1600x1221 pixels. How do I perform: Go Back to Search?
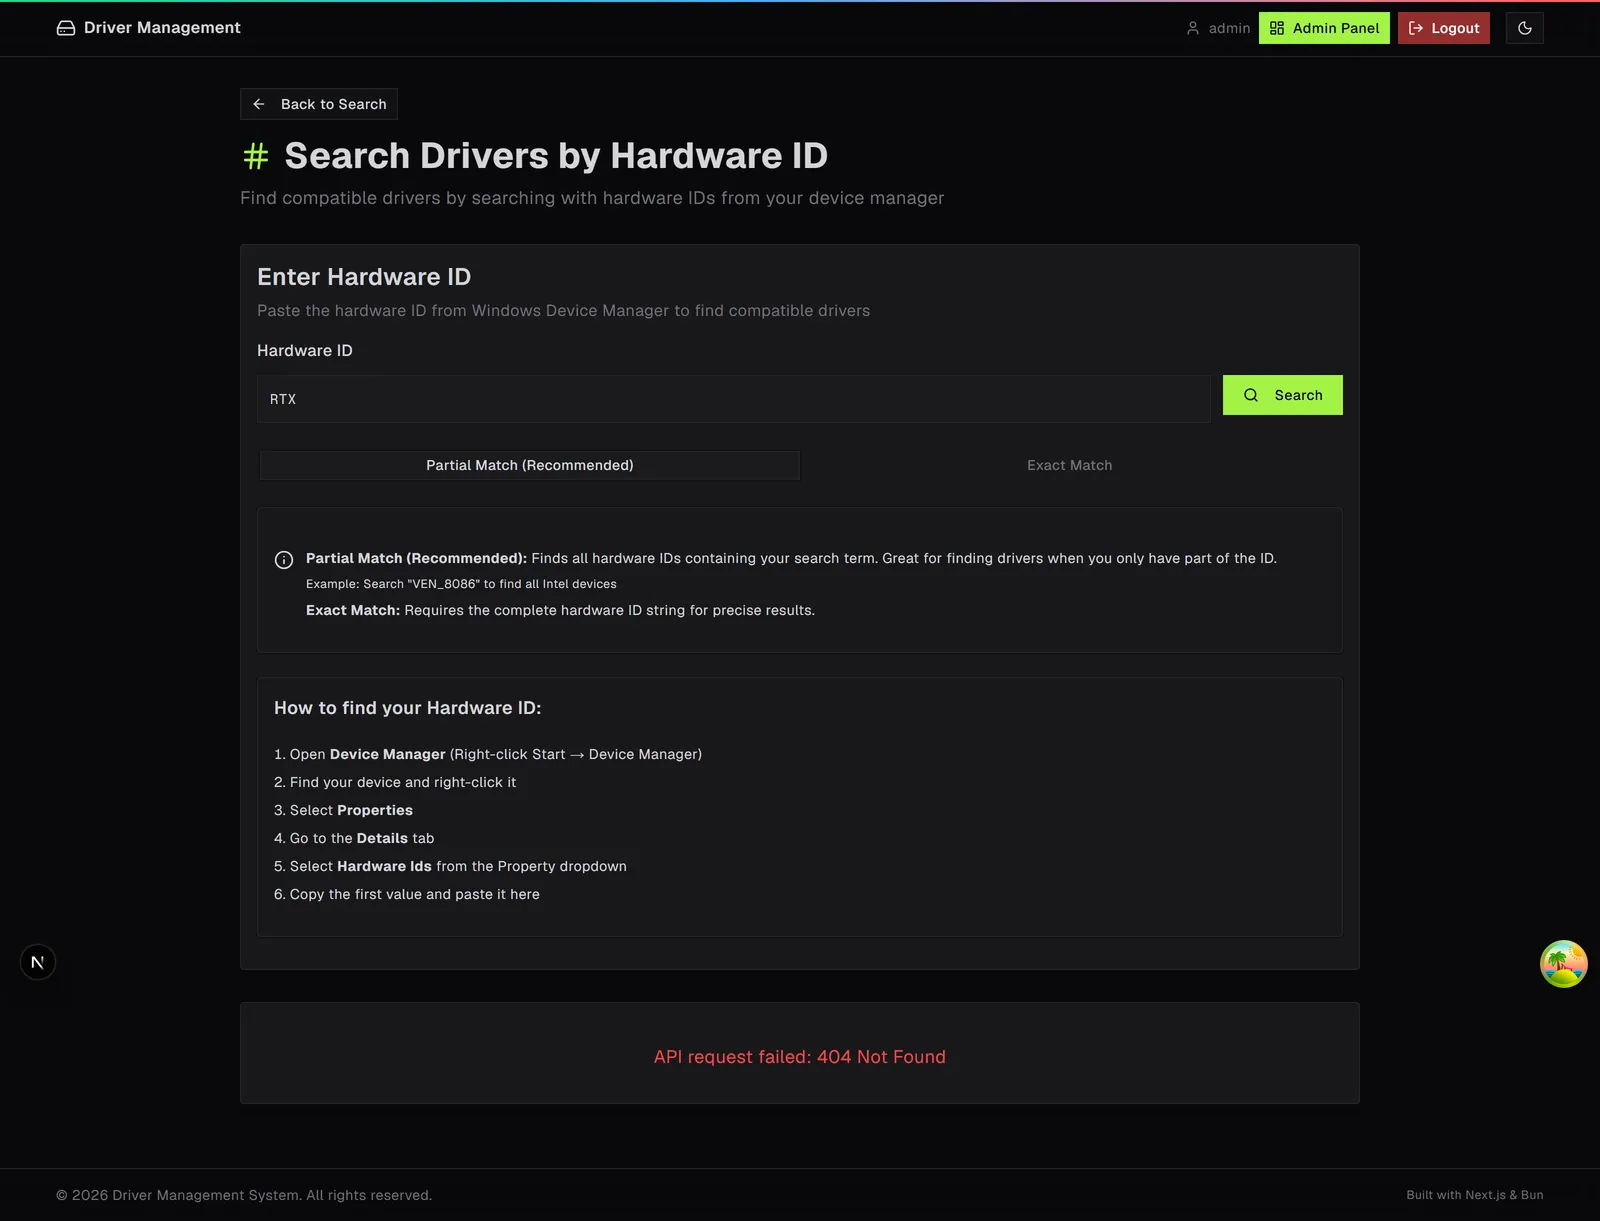319,104
